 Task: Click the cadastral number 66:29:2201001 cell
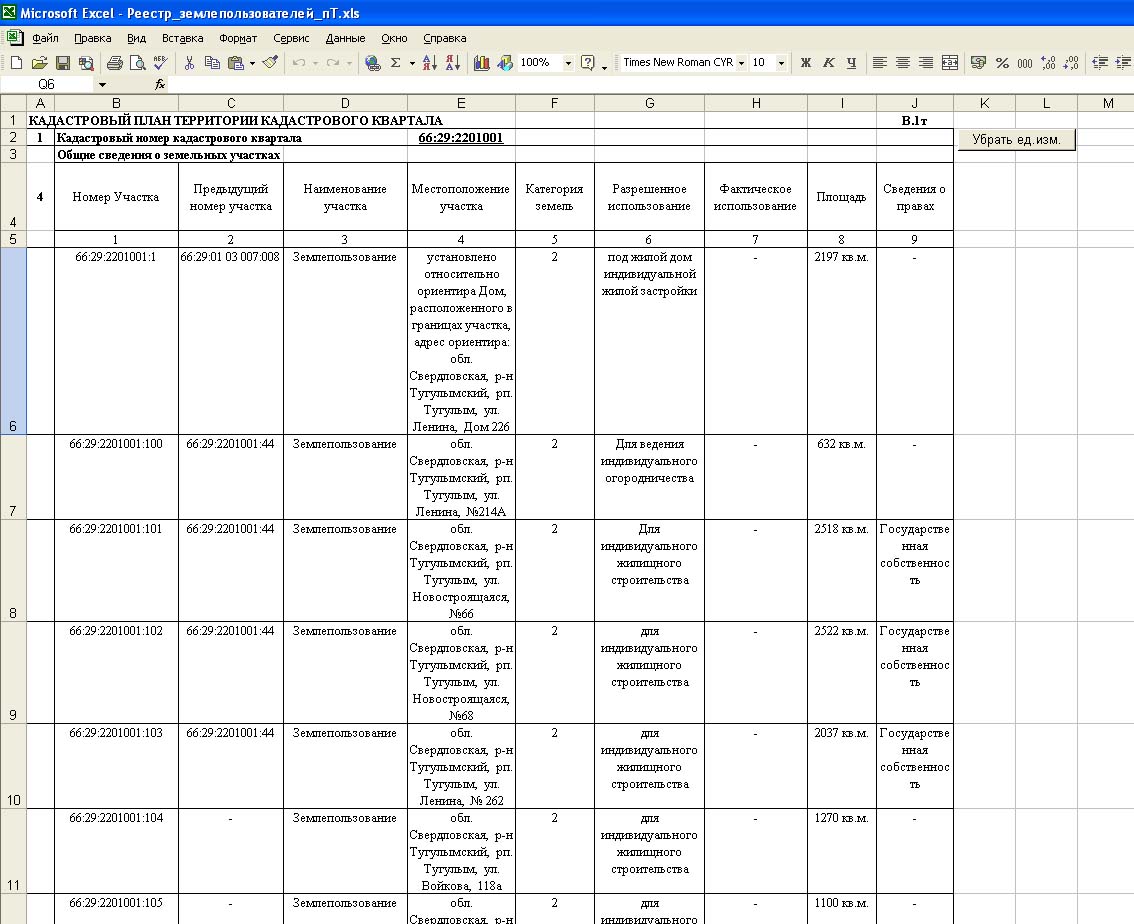pos(461,137)
